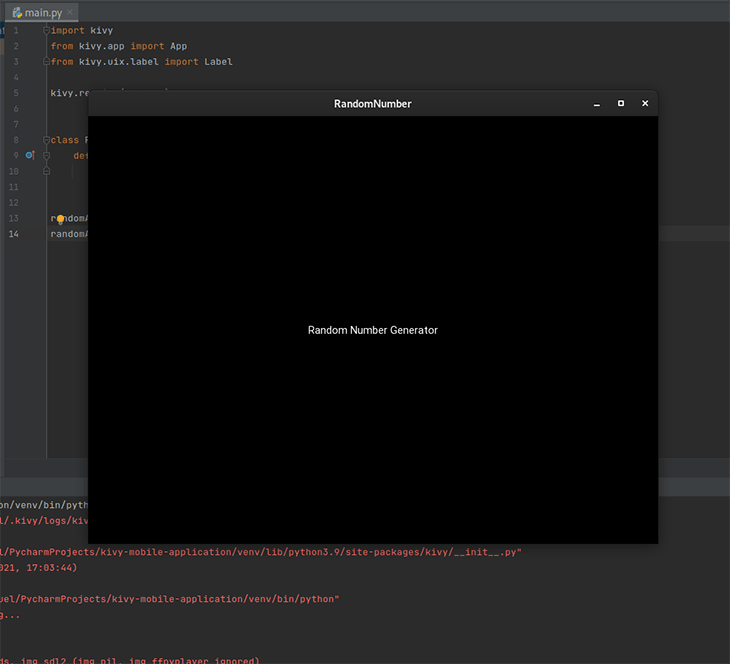Viewport: 730px width, 664px height.
Task: Close the RandomNumber window
Action: [x=645, y=103]
